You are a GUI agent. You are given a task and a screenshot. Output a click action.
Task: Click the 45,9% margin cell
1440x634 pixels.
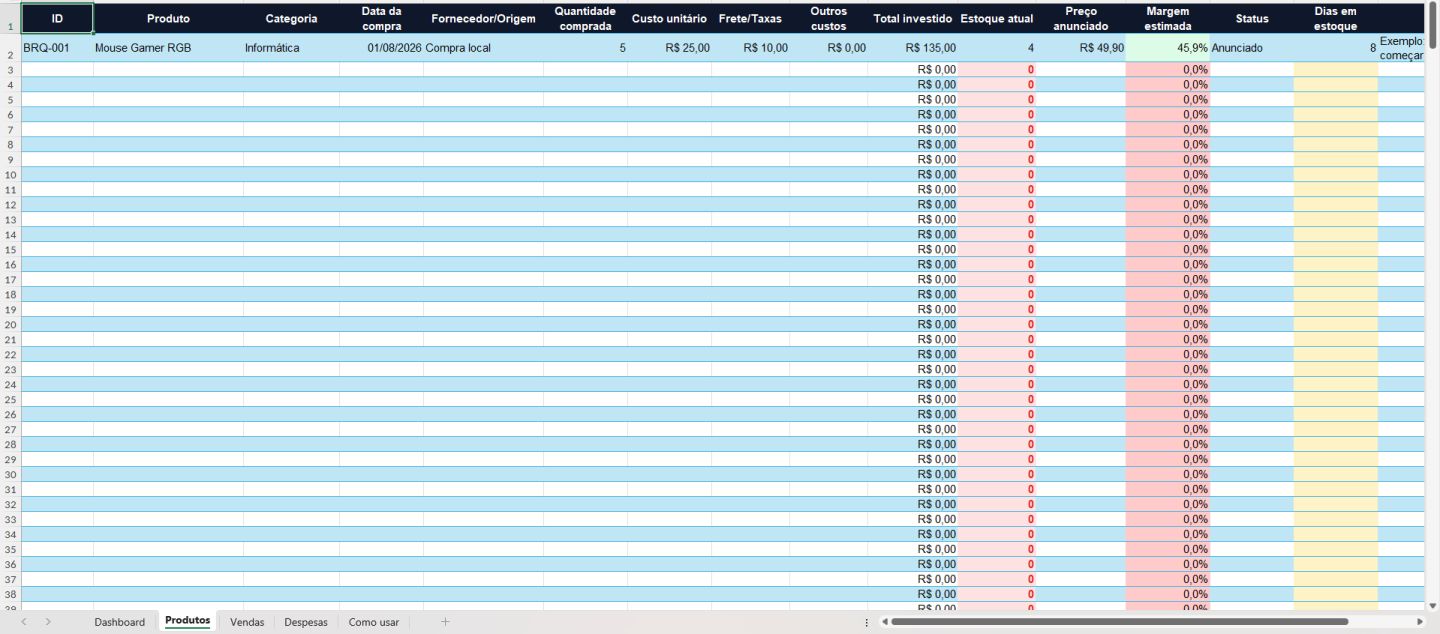[x=1167, y=48]
